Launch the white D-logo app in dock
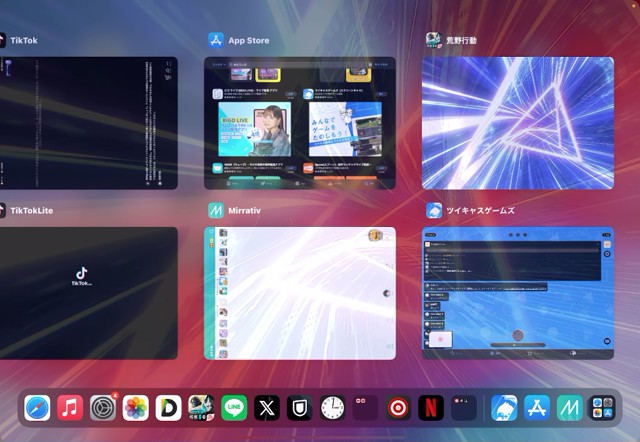The height and width of the screenshot is (442, 640). point(169,408)
